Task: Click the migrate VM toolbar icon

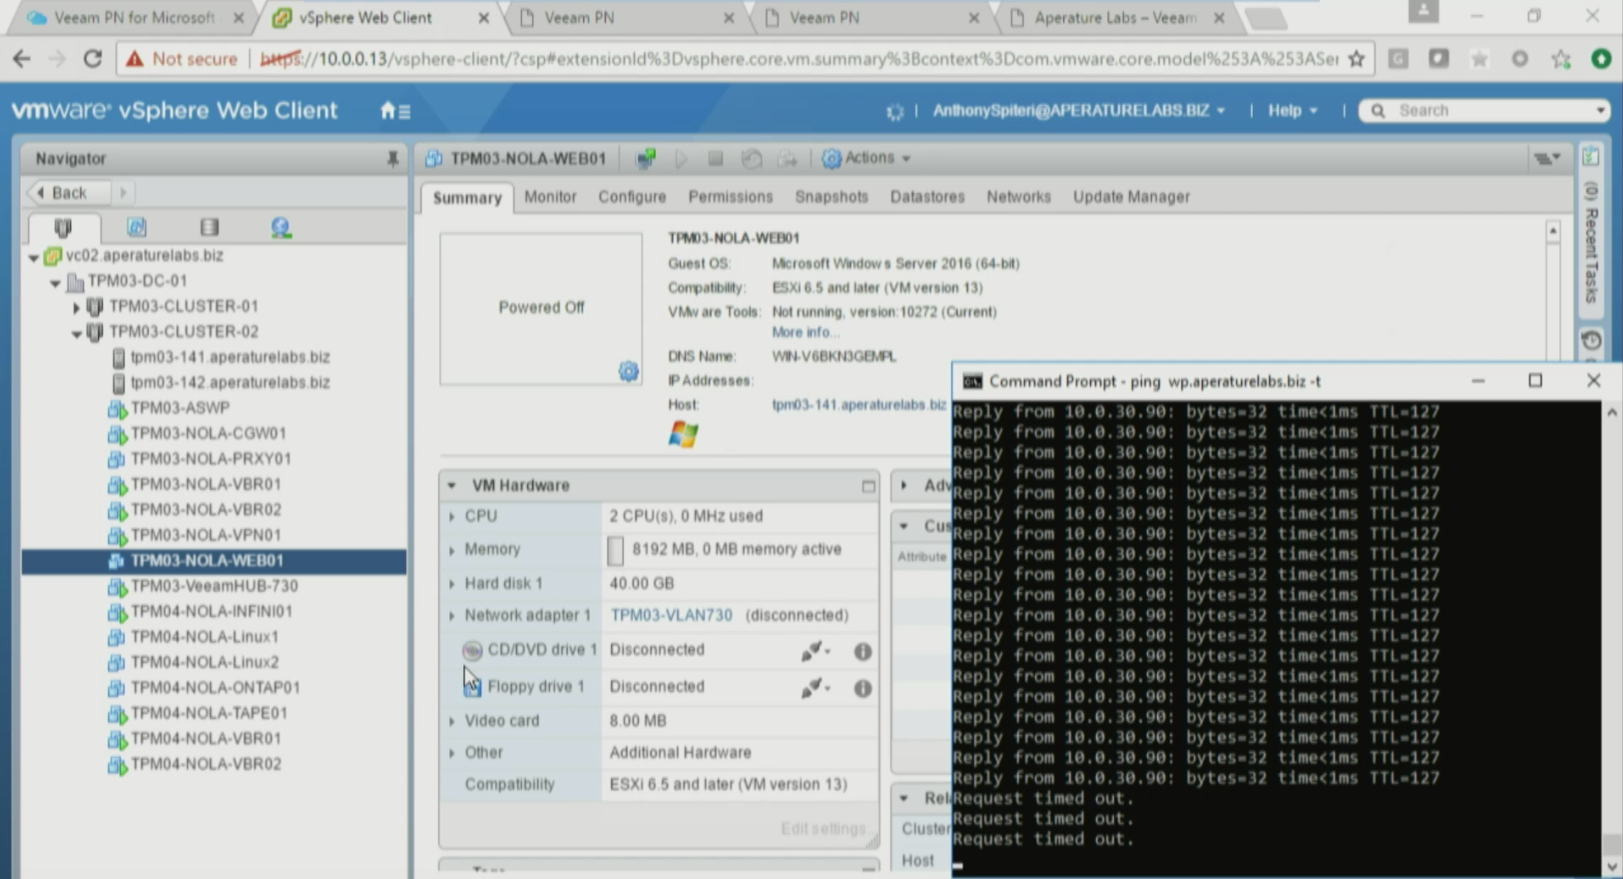Action: (788, 158)
